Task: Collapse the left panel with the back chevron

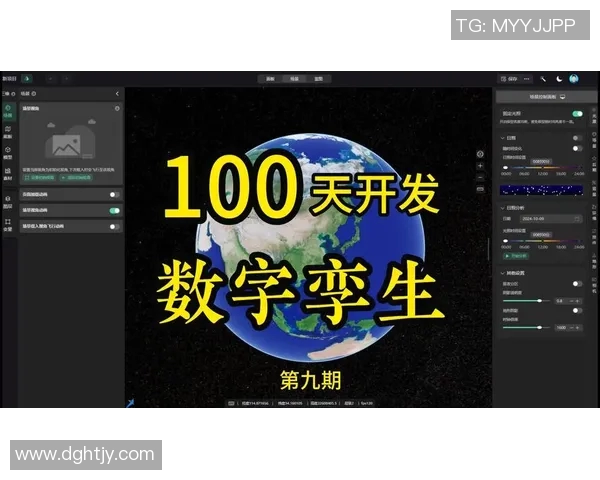Action: tap(117, 93)
